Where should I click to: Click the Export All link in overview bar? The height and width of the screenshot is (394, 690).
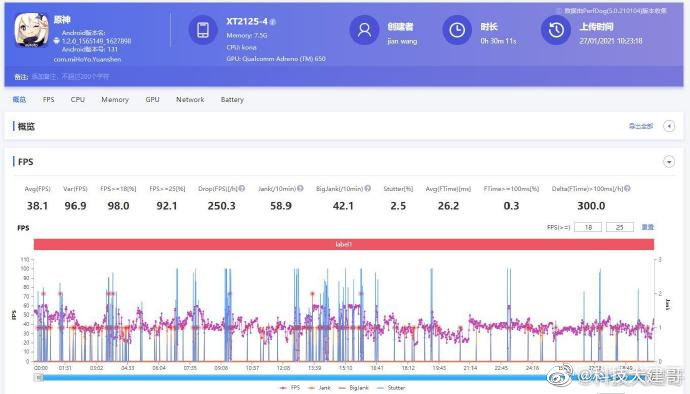tap(641, 126)
